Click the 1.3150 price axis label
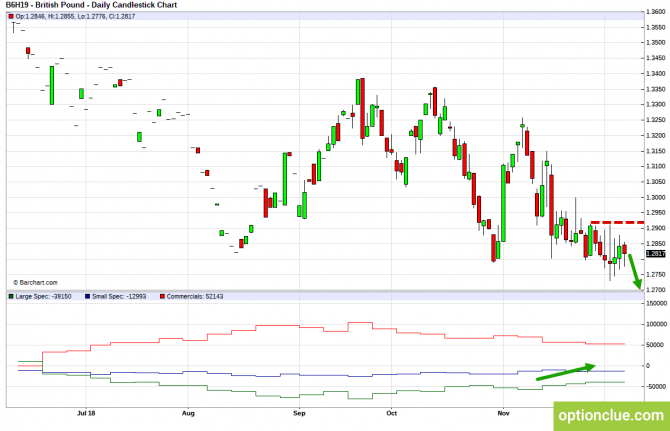 coord(656,151)
